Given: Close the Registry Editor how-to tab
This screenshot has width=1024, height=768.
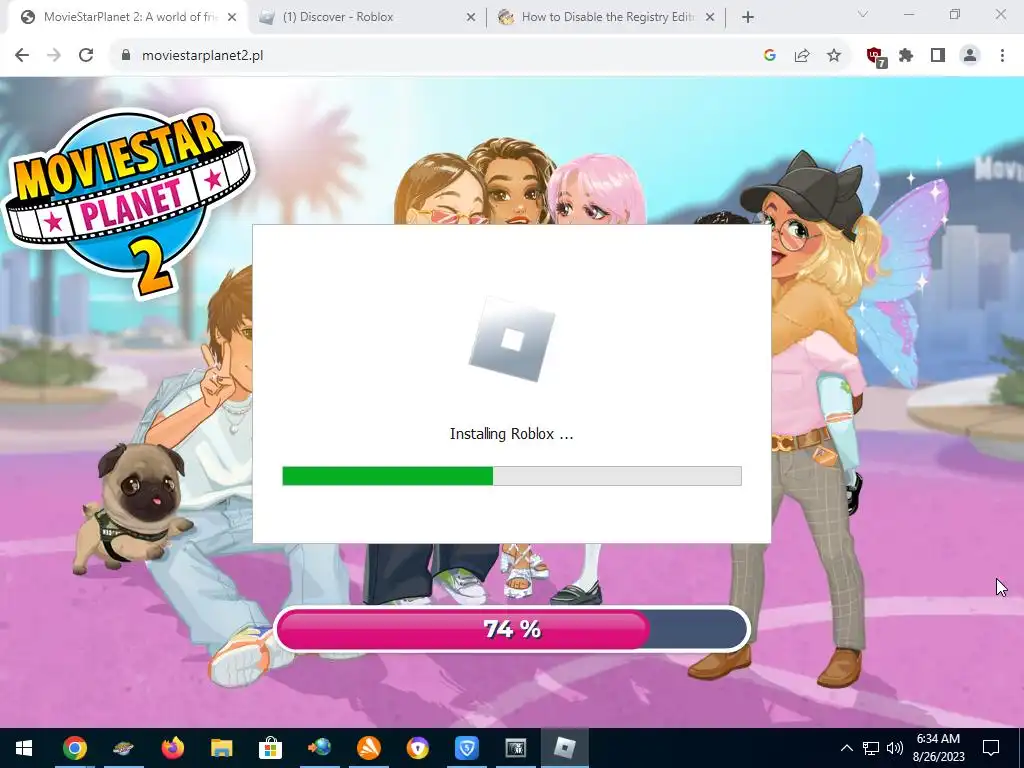Looking at the screenshot, I should [x=710, y=18].
